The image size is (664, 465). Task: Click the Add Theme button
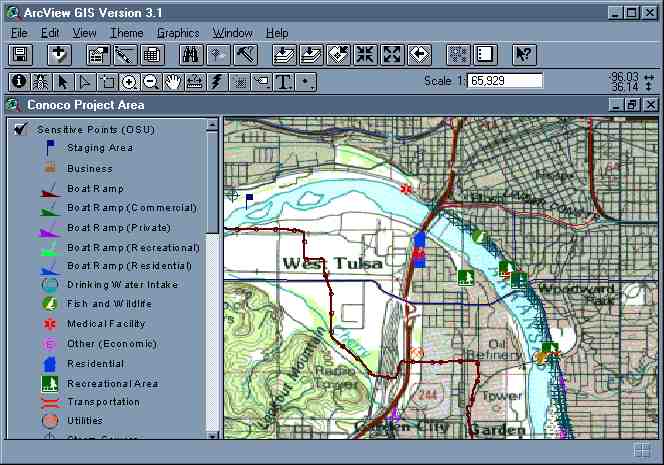click(59, 55)
